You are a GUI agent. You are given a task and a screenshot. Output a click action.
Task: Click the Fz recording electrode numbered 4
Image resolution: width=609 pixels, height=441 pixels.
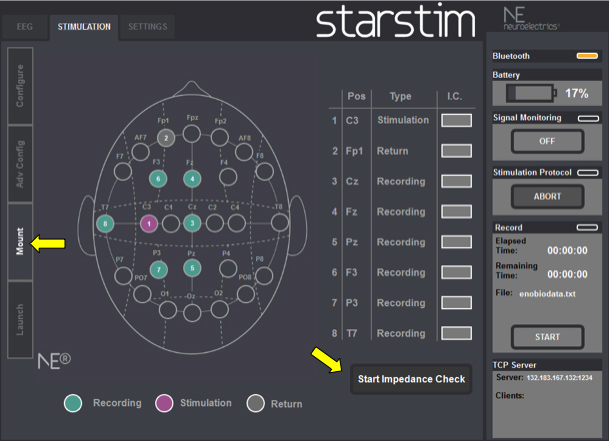pyautogui.click(x=193, y=178)
